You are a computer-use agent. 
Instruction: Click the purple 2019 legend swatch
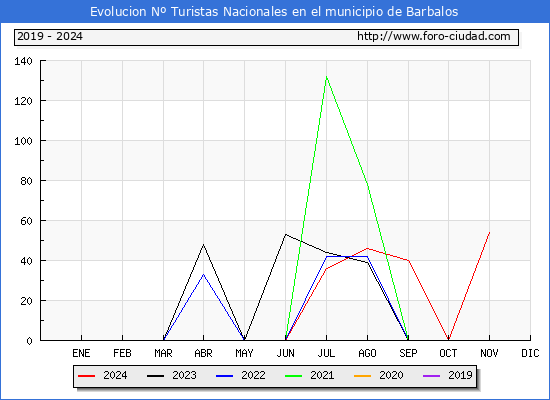click(x=431, y=376)
